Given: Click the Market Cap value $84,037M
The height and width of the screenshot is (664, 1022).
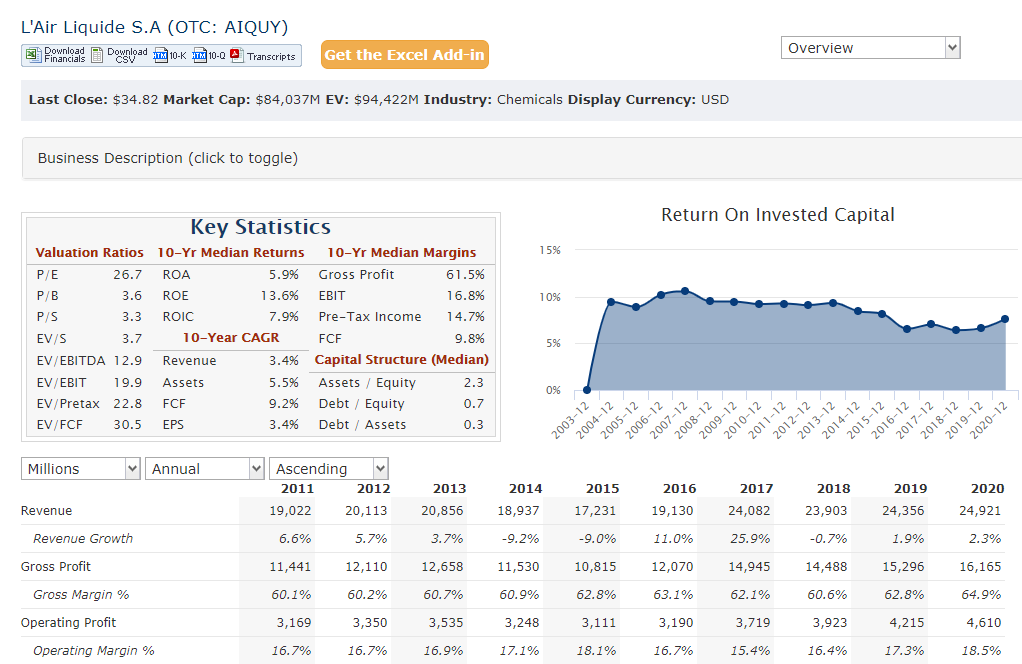Looking at the screenshot, I should coord(287,100).
